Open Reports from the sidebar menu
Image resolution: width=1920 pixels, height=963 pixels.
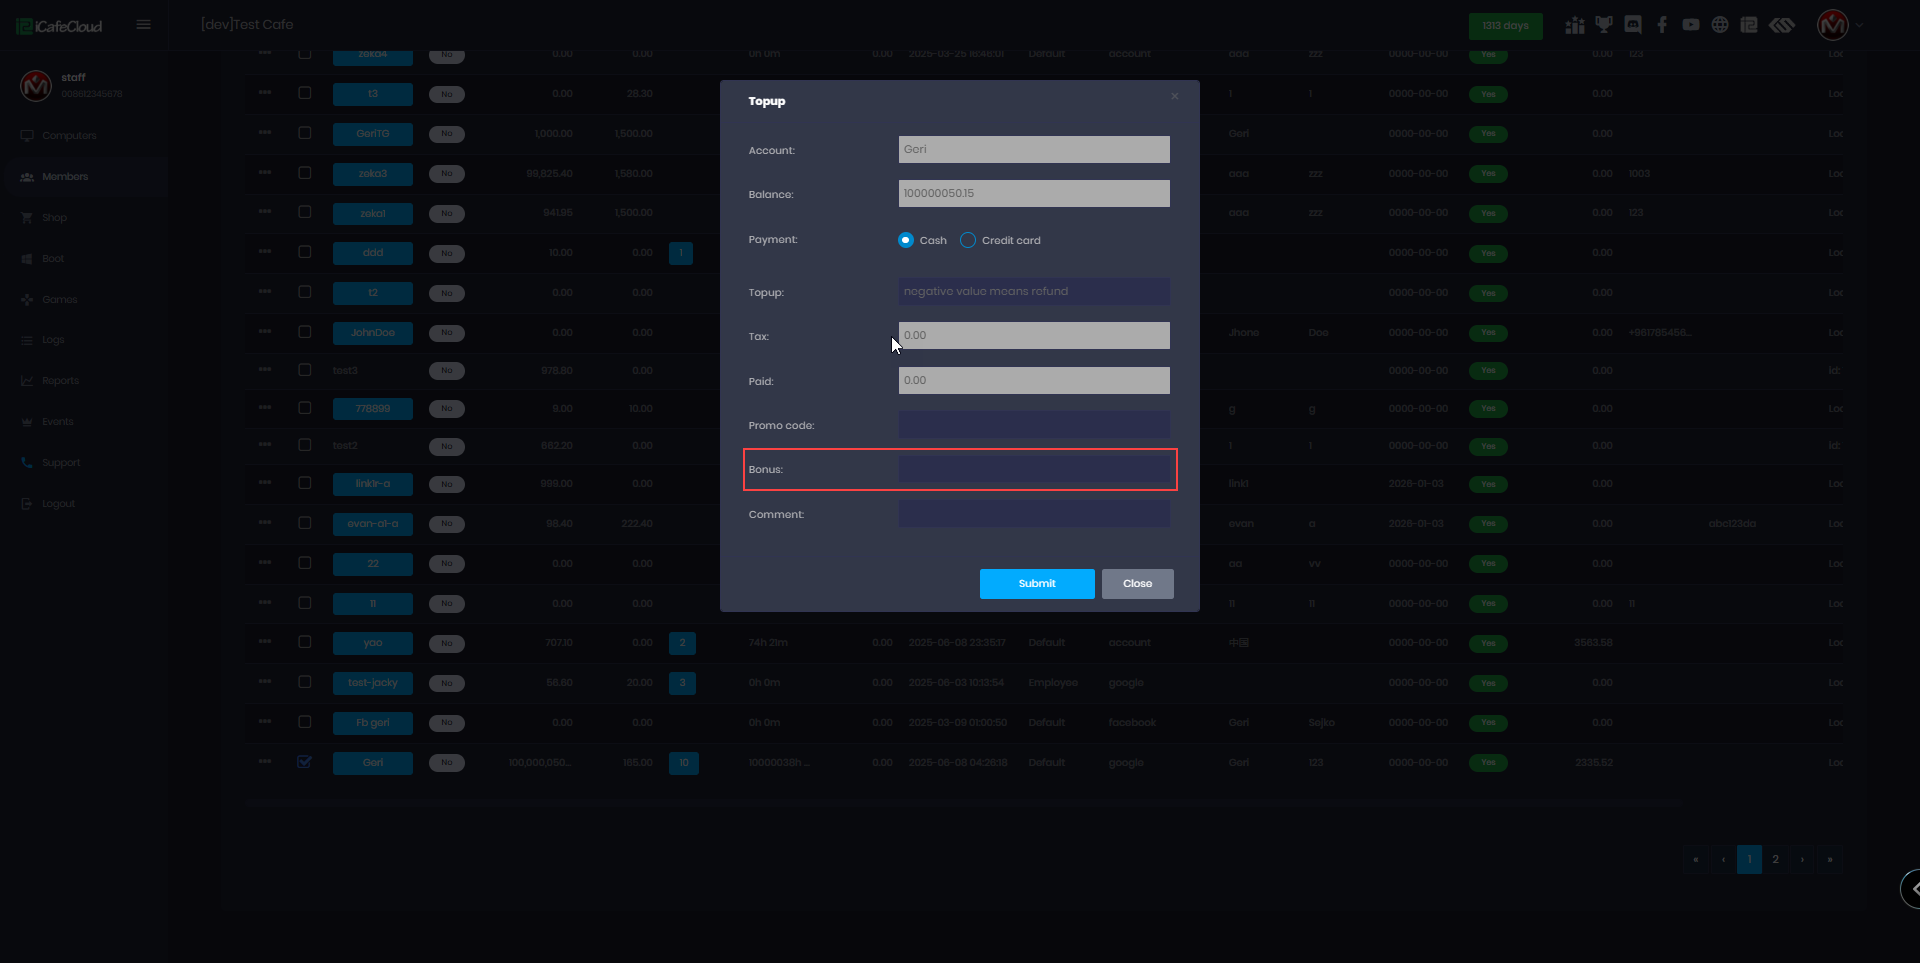click(x=60, y=381)
